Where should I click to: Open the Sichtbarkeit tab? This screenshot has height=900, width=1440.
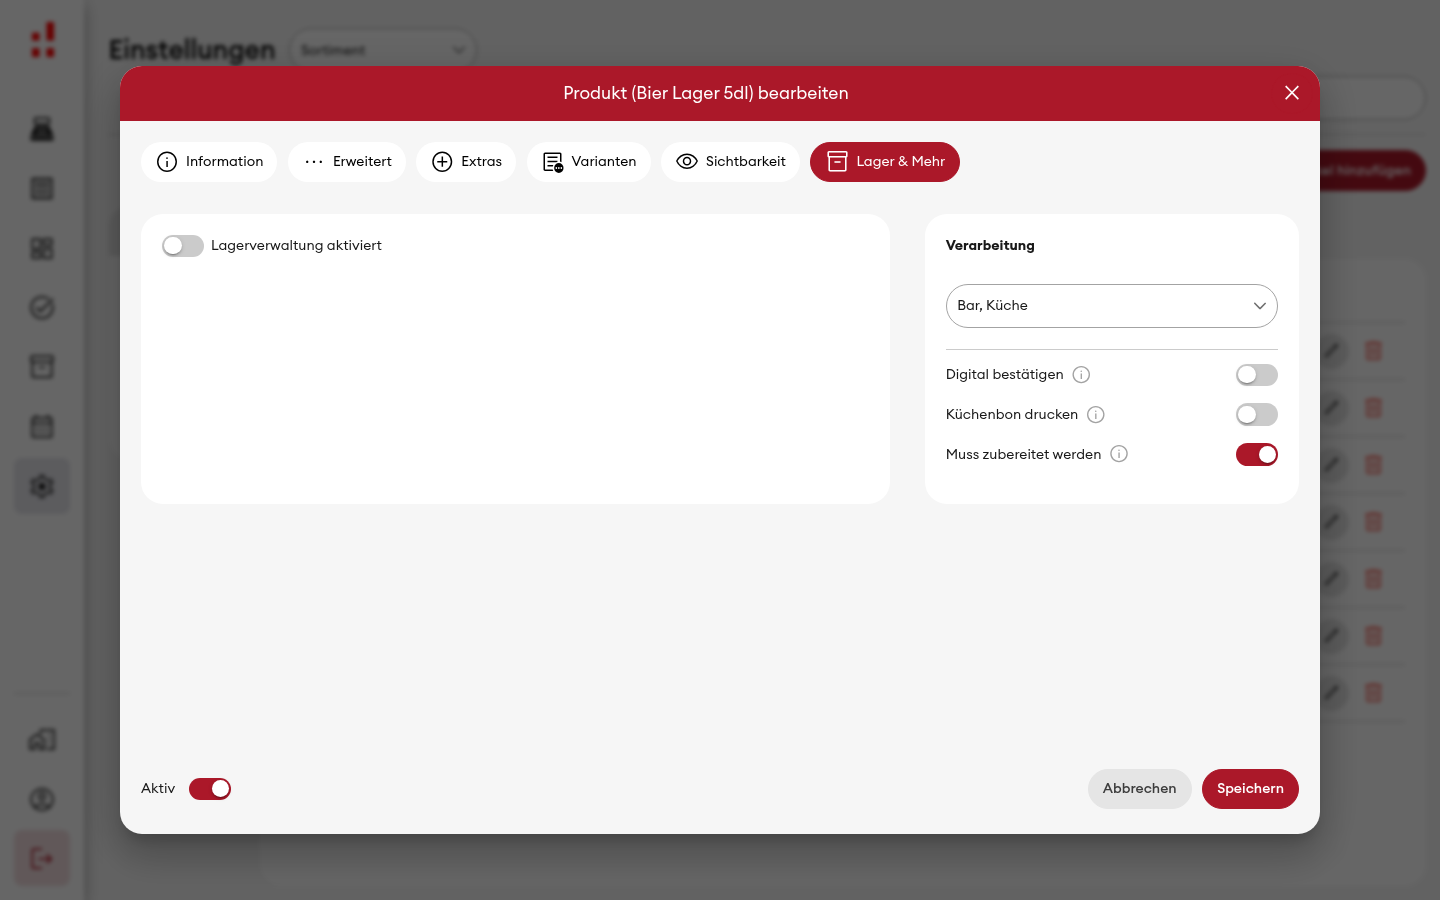731,162
